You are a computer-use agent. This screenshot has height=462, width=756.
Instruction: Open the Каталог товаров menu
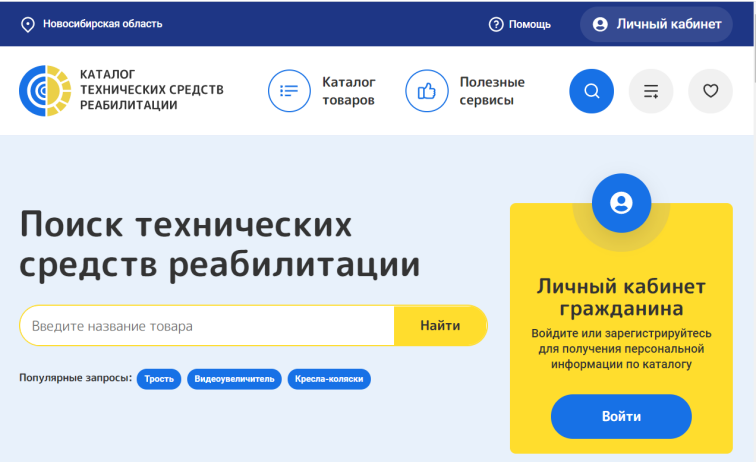[x=349, y=91]
